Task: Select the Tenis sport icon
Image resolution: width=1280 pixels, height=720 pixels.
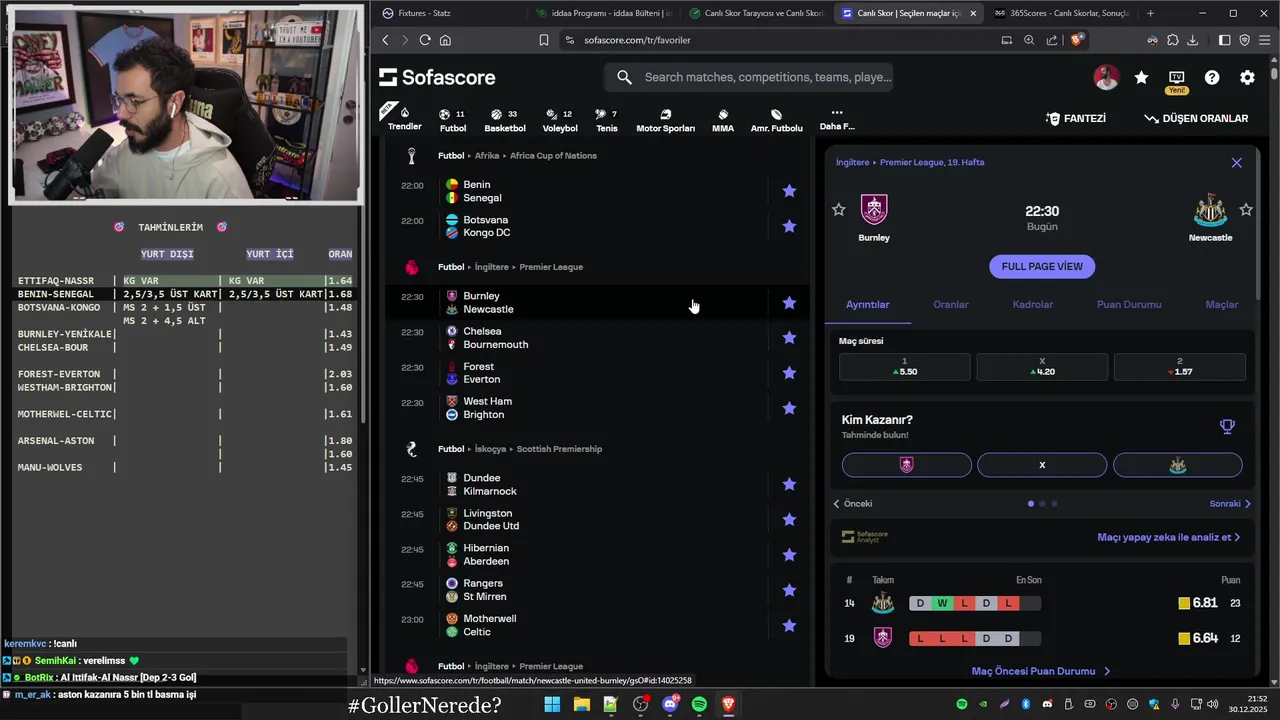Action: point(606,120)
